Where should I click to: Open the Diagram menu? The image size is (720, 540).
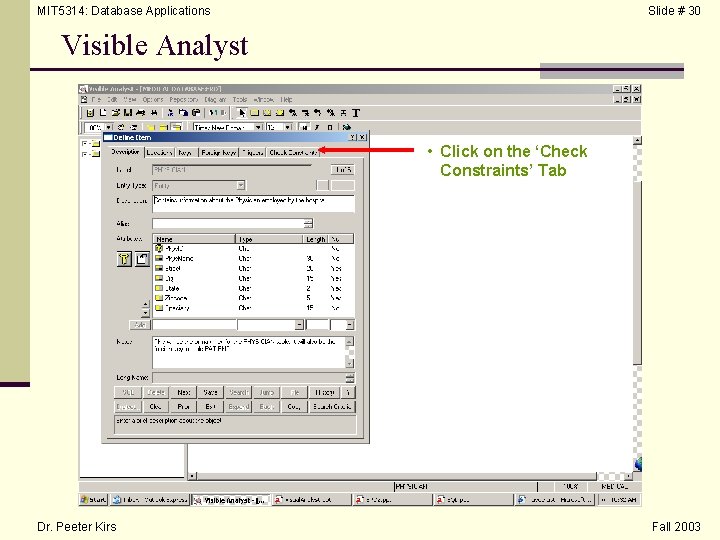[x=215, y=99]
